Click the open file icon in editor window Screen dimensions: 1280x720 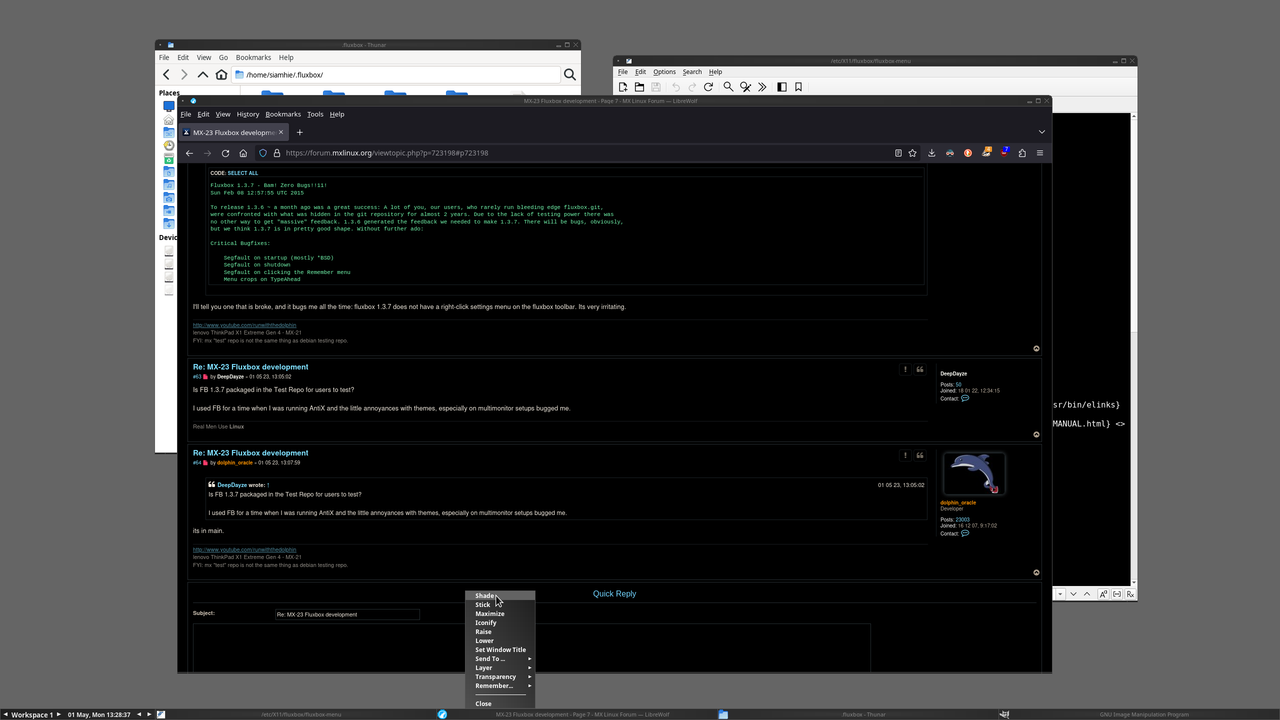pyautogui.click(x=639, y=87)
